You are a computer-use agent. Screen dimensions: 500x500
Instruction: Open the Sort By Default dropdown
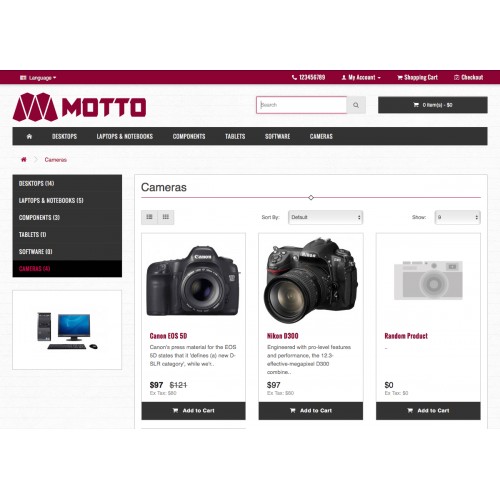pyautogui.click(x=325, y=217)
